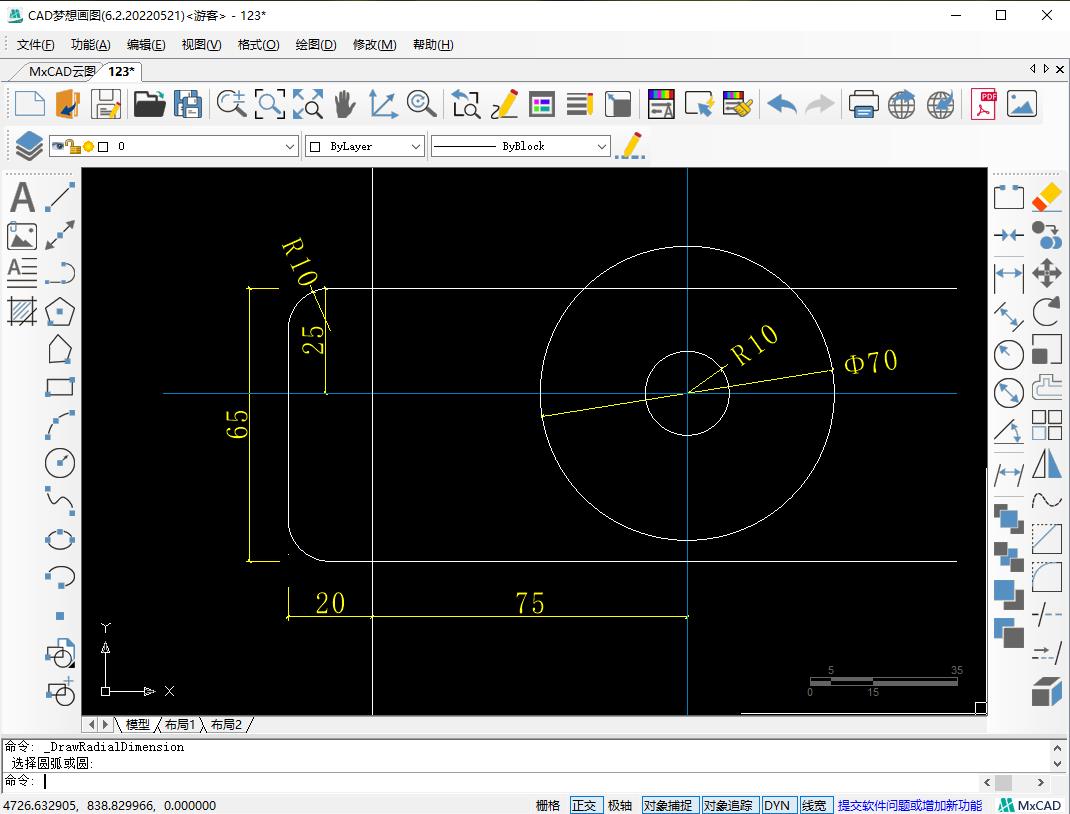This screenshot has width=1070, height=814.
Task: Click the Print icon
Action: (863, 104)
